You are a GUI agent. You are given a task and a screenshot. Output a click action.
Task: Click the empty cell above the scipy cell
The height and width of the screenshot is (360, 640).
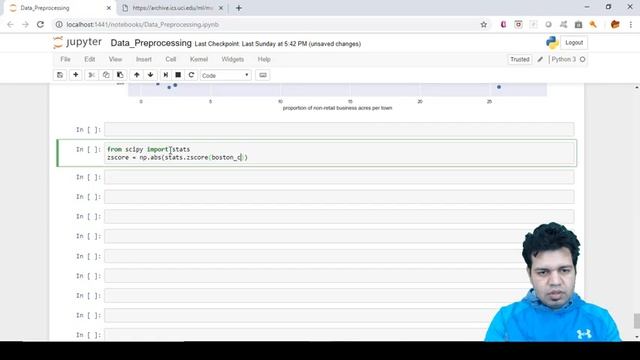point(339,129)
